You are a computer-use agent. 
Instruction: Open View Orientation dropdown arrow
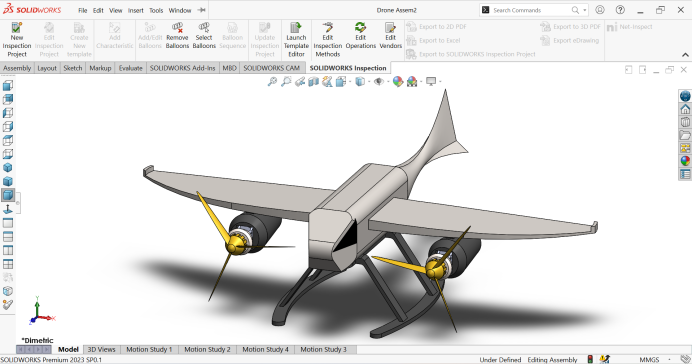point(350,82)
